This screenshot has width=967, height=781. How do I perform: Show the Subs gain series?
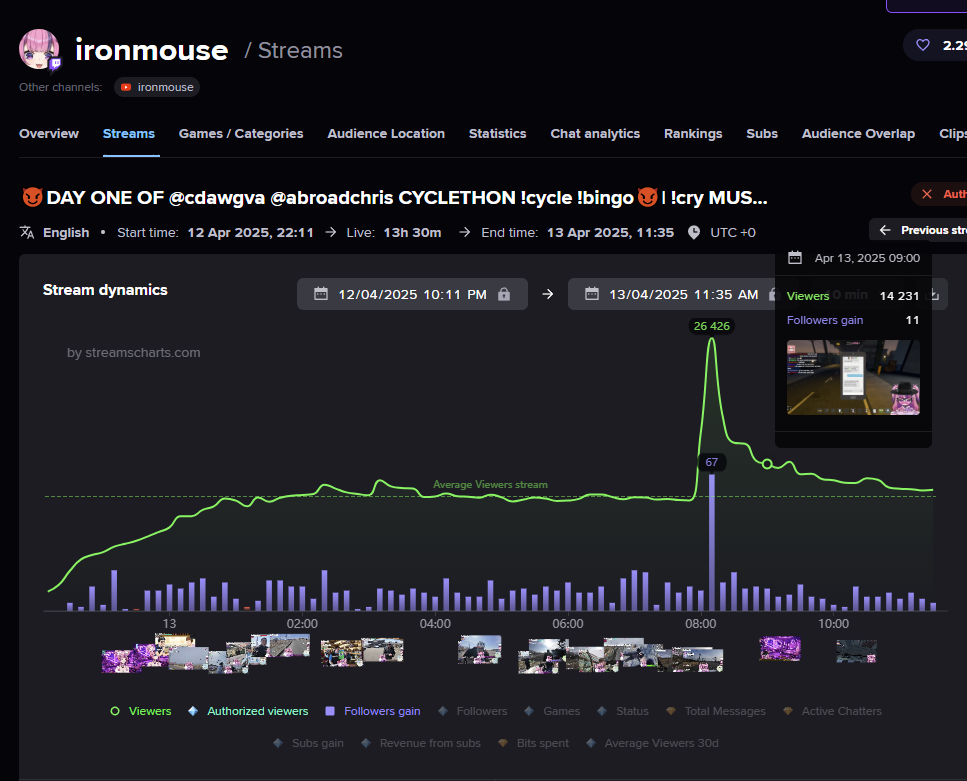tap(308, 743)
